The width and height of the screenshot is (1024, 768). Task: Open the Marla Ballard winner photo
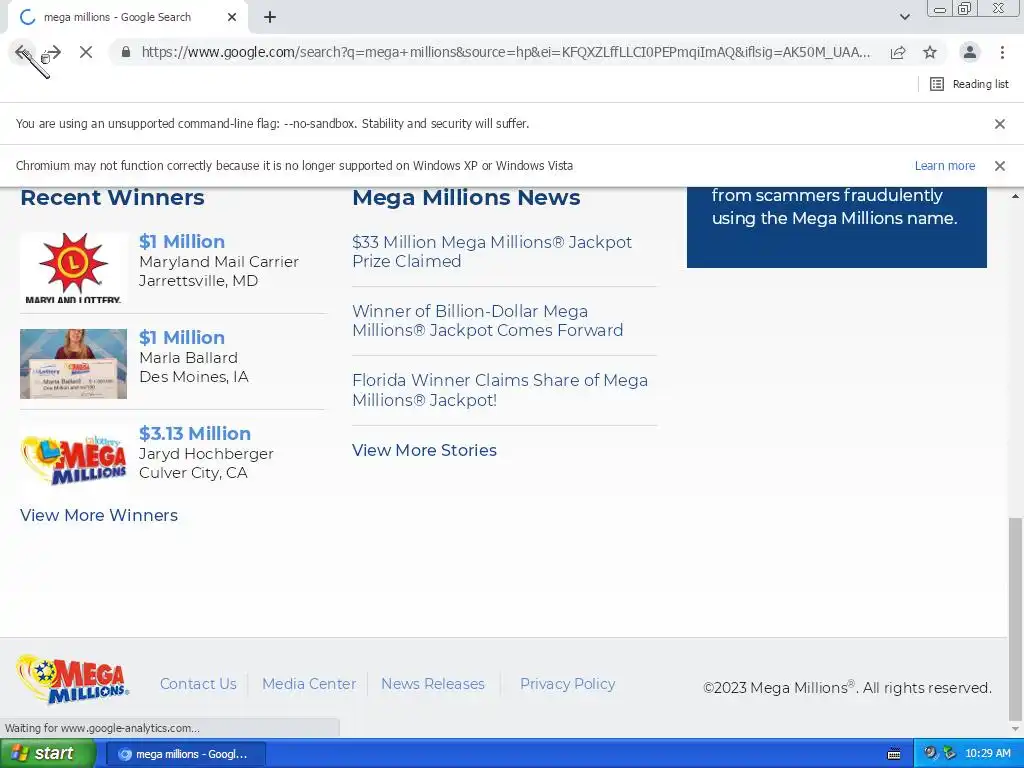click(x=73, y=364)
